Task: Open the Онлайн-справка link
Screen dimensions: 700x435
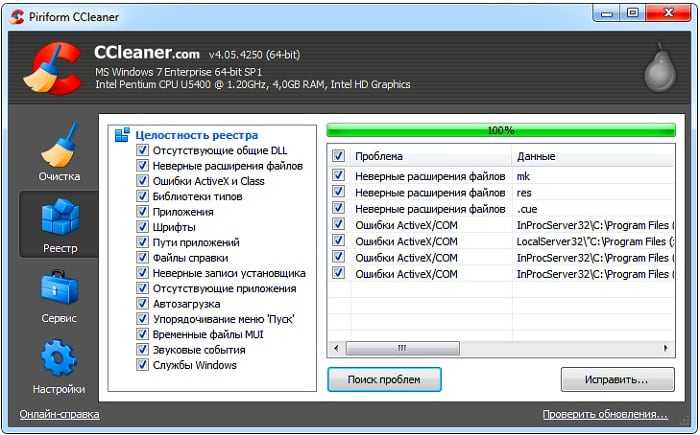Action: point(59,414)
